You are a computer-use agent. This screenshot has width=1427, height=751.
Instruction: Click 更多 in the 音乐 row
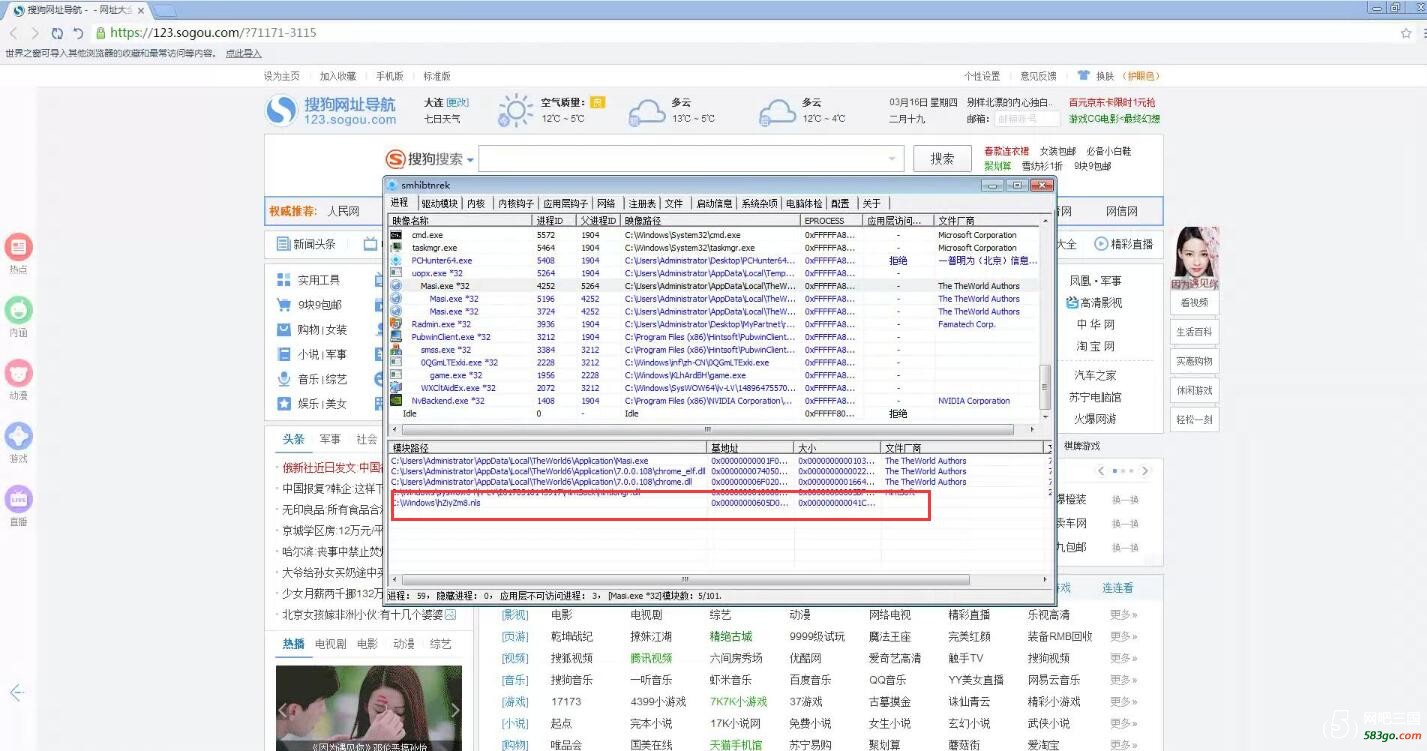pos(1123,680)
